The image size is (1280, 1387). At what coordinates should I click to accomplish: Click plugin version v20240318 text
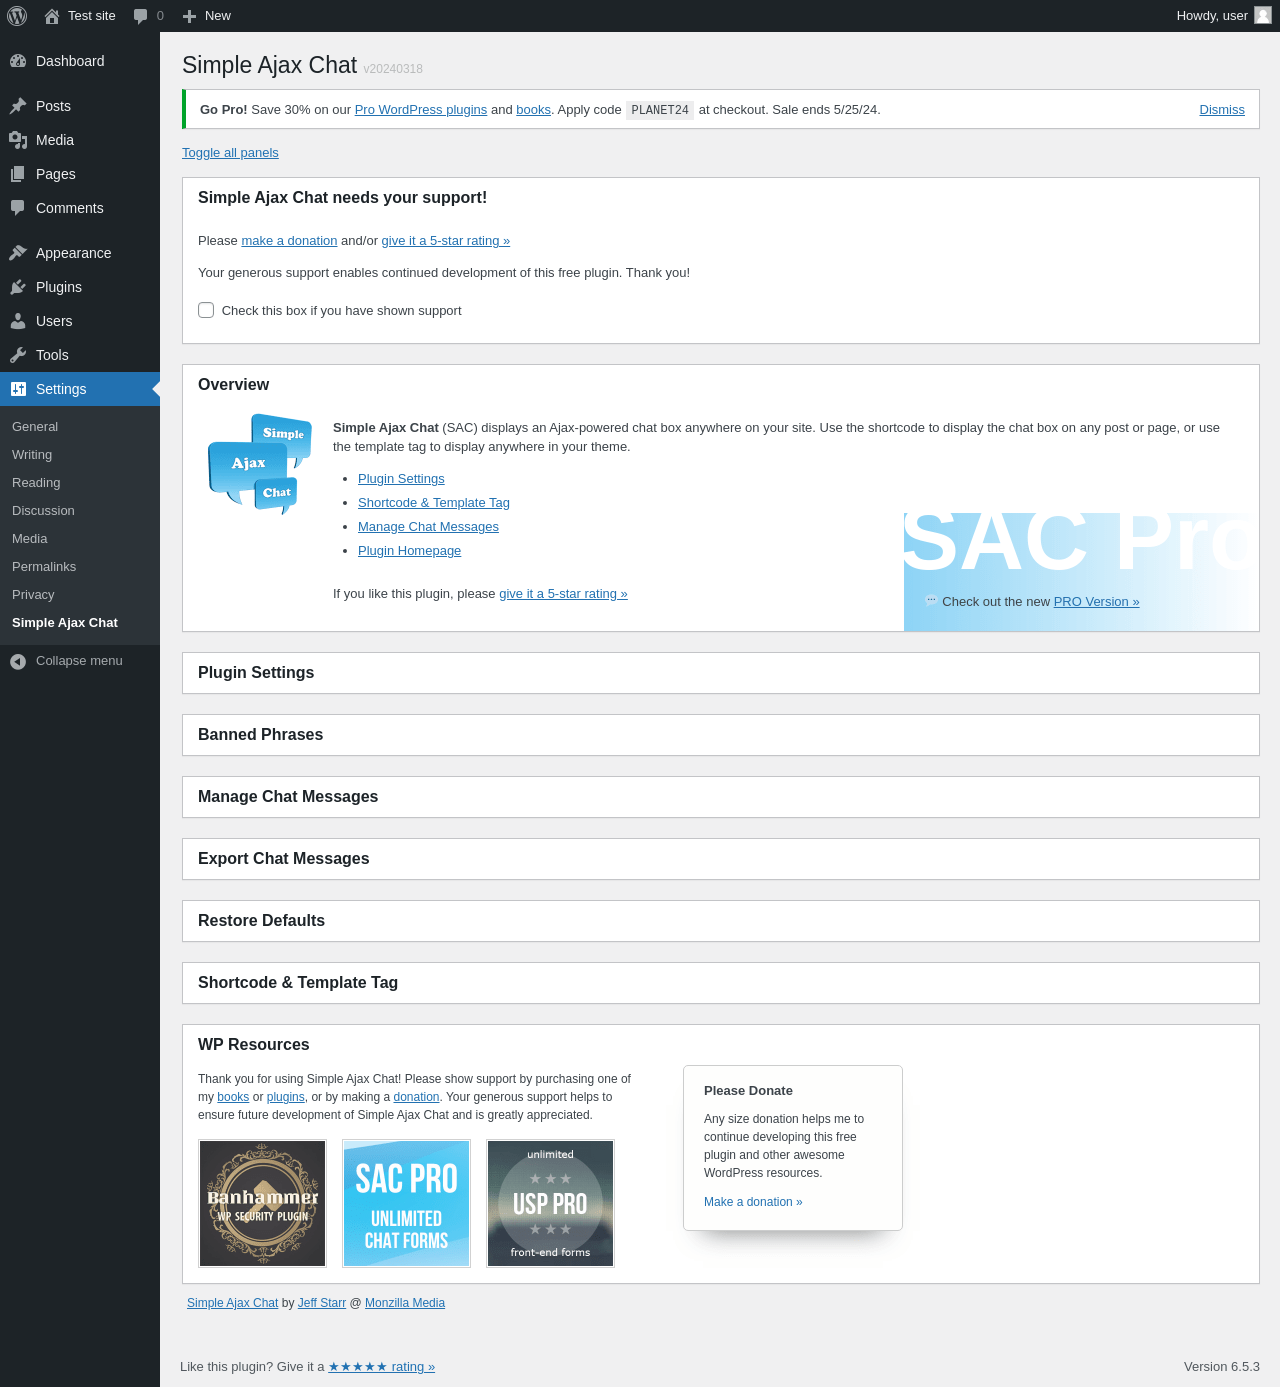coord(393,69)
